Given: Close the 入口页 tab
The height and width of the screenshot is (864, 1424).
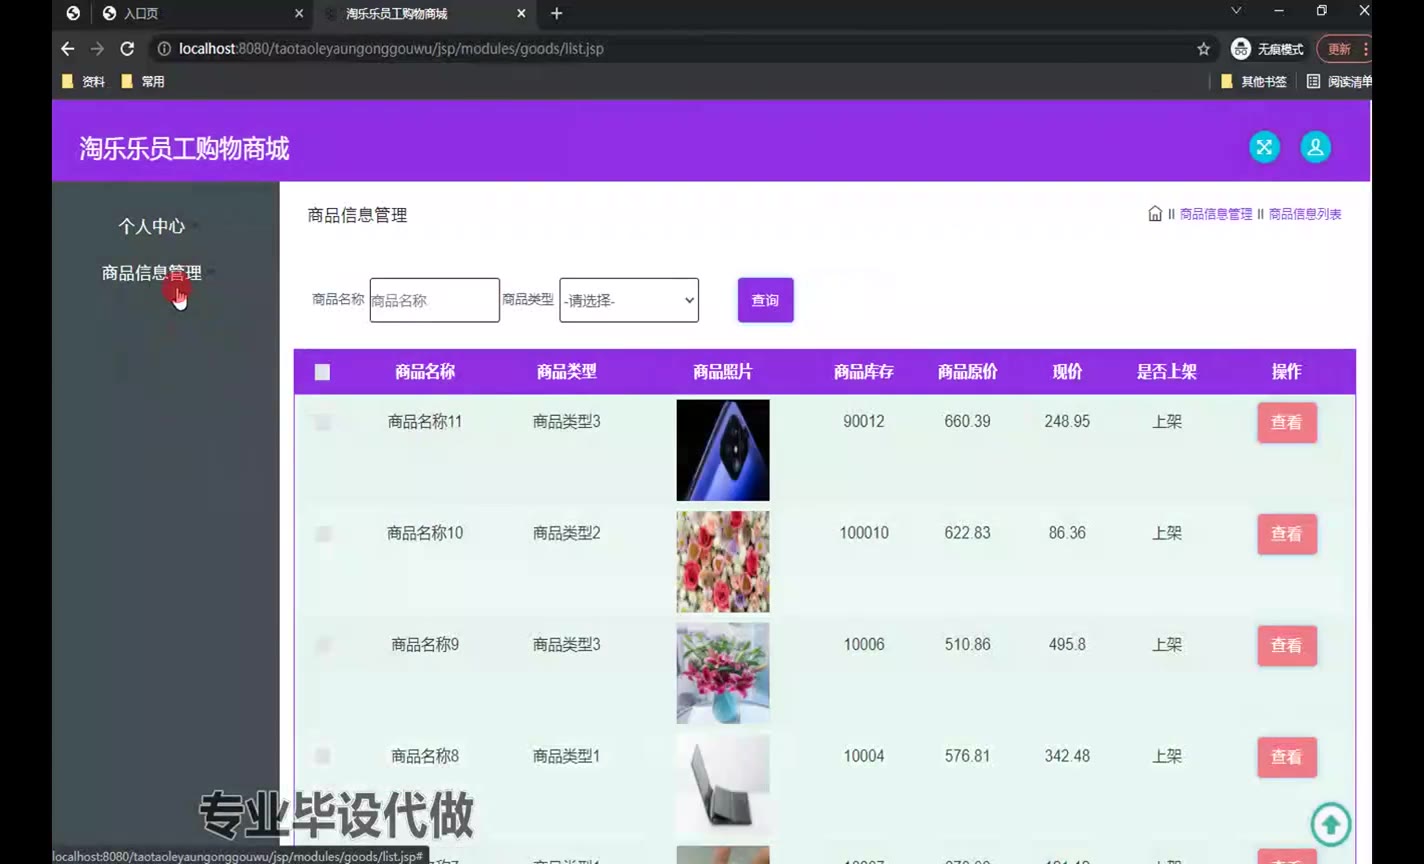Looking at the screenshot, I should 299,13.
